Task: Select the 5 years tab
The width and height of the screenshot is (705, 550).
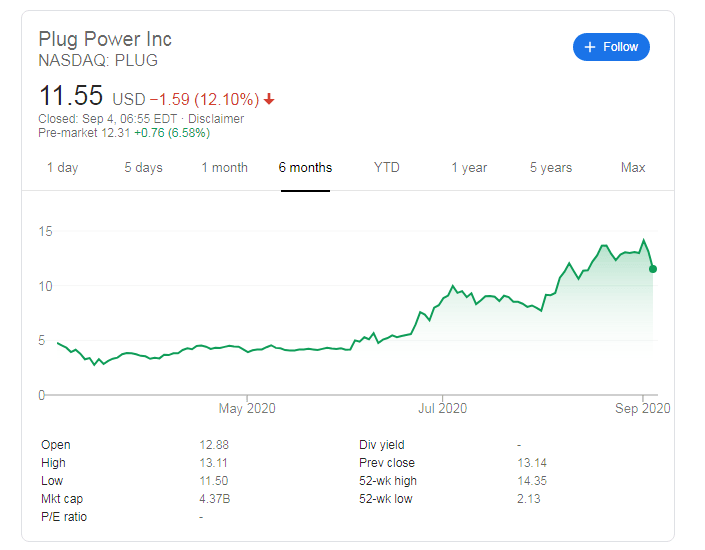Action: [551, 167]
